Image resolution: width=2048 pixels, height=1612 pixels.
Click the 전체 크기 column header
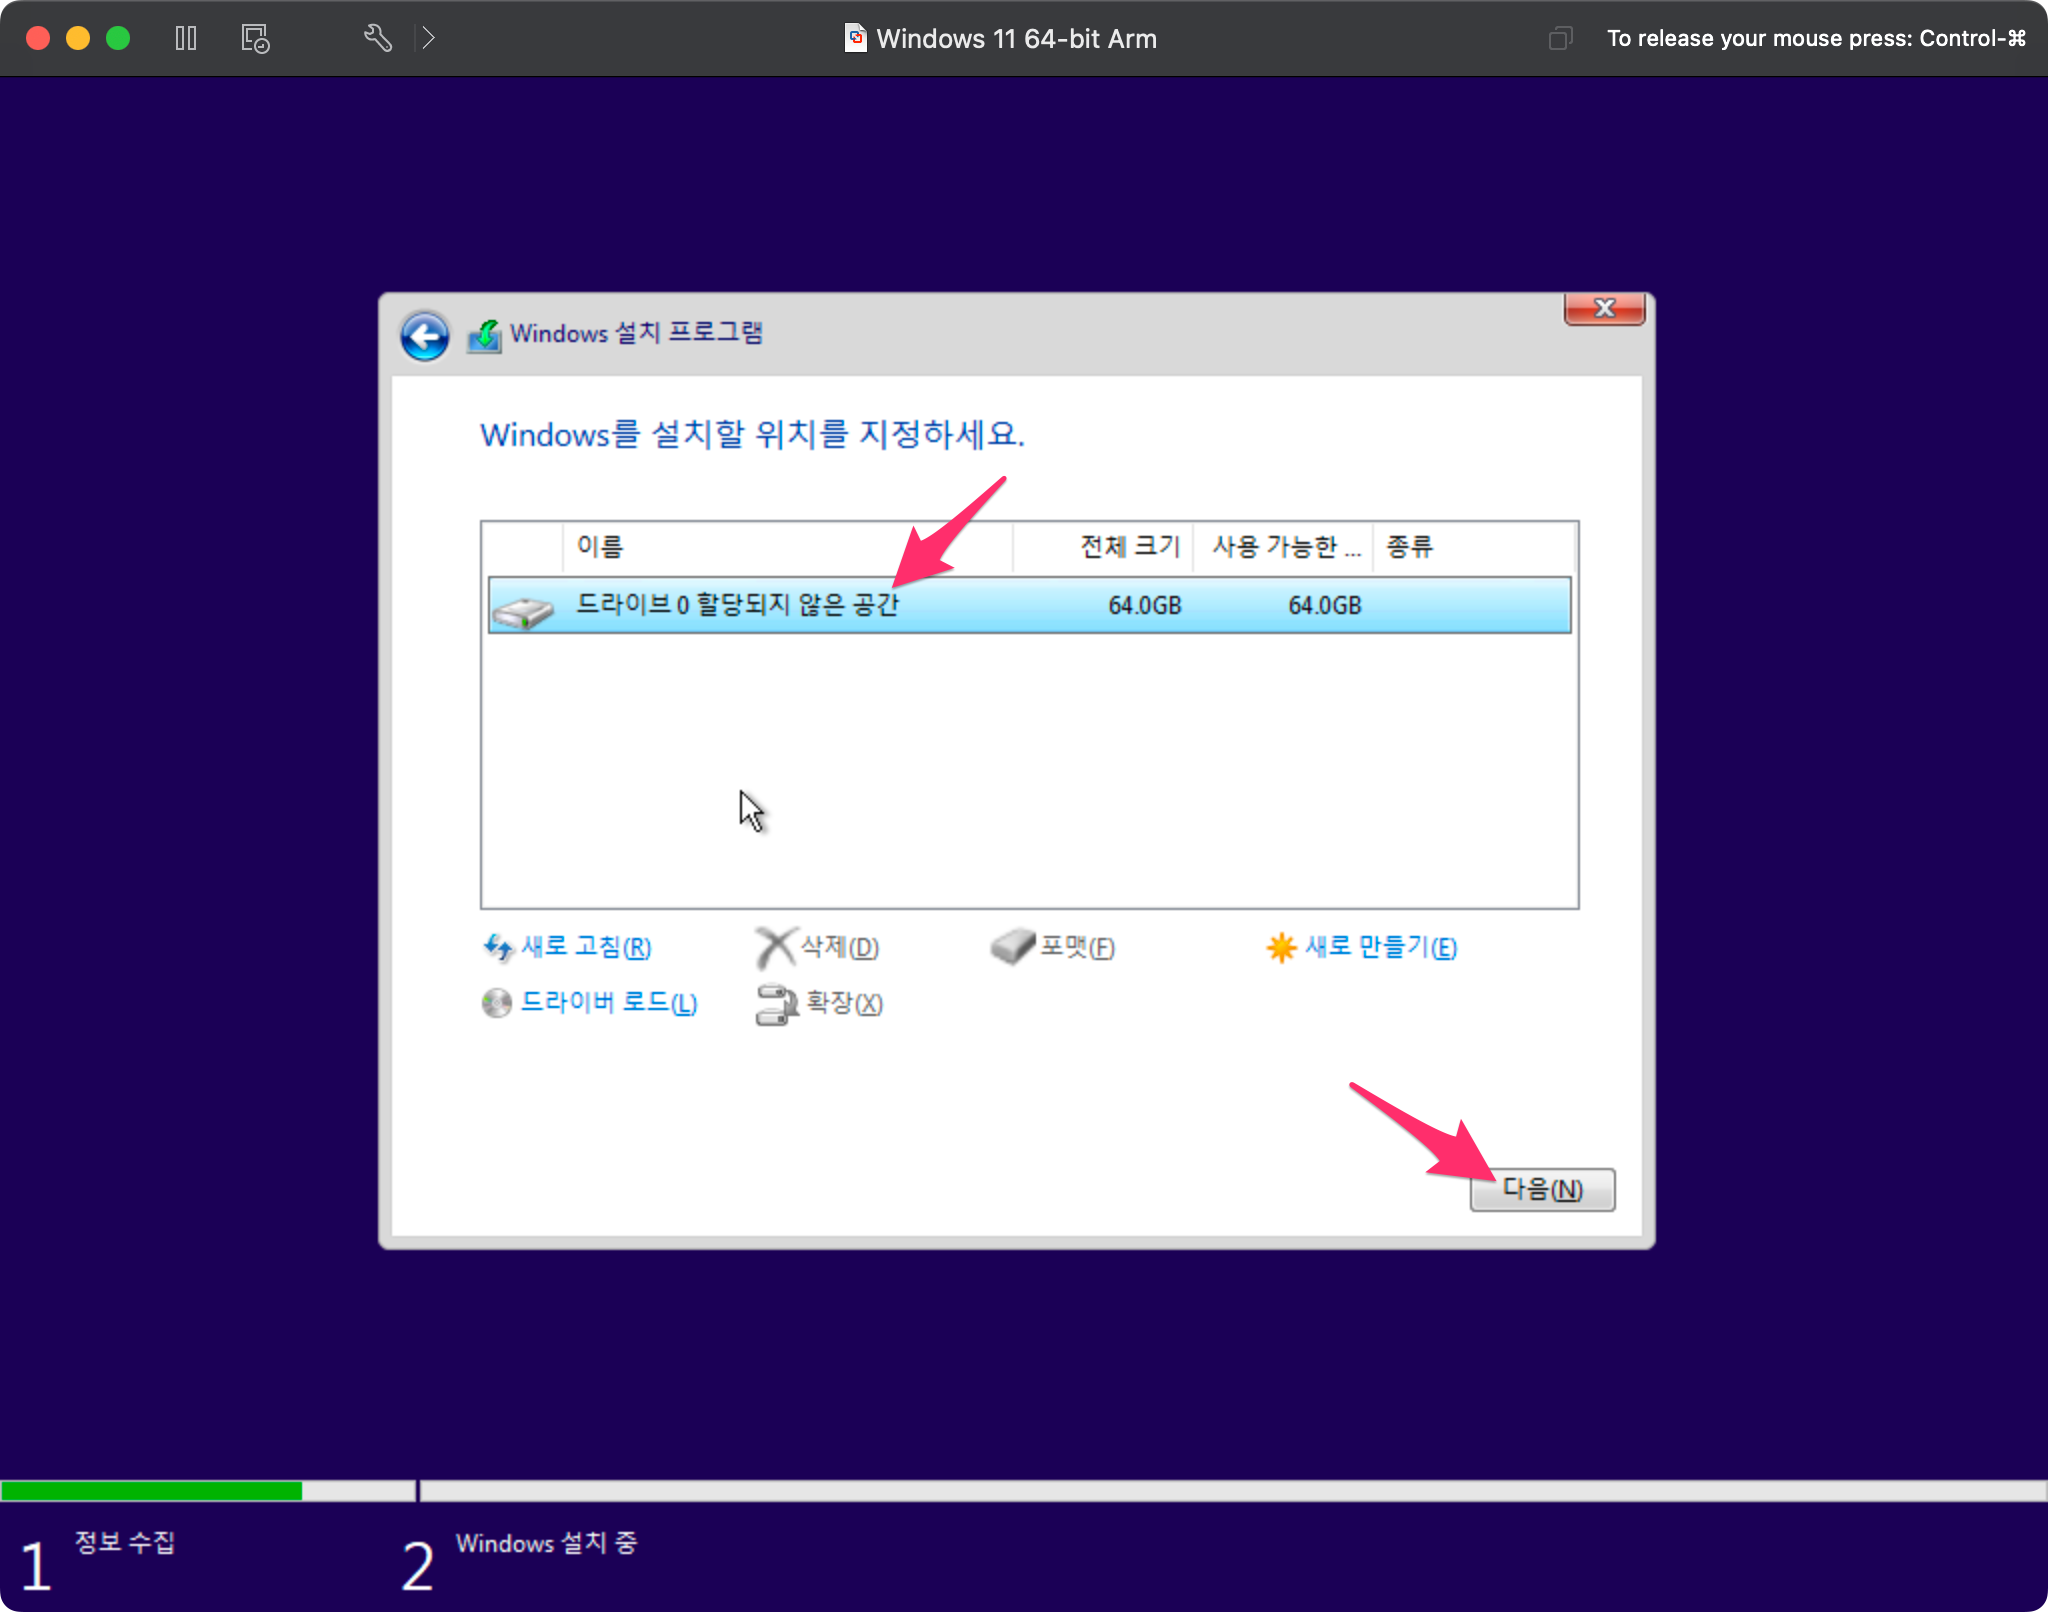pyautogui.click(x=1130, y=546)
